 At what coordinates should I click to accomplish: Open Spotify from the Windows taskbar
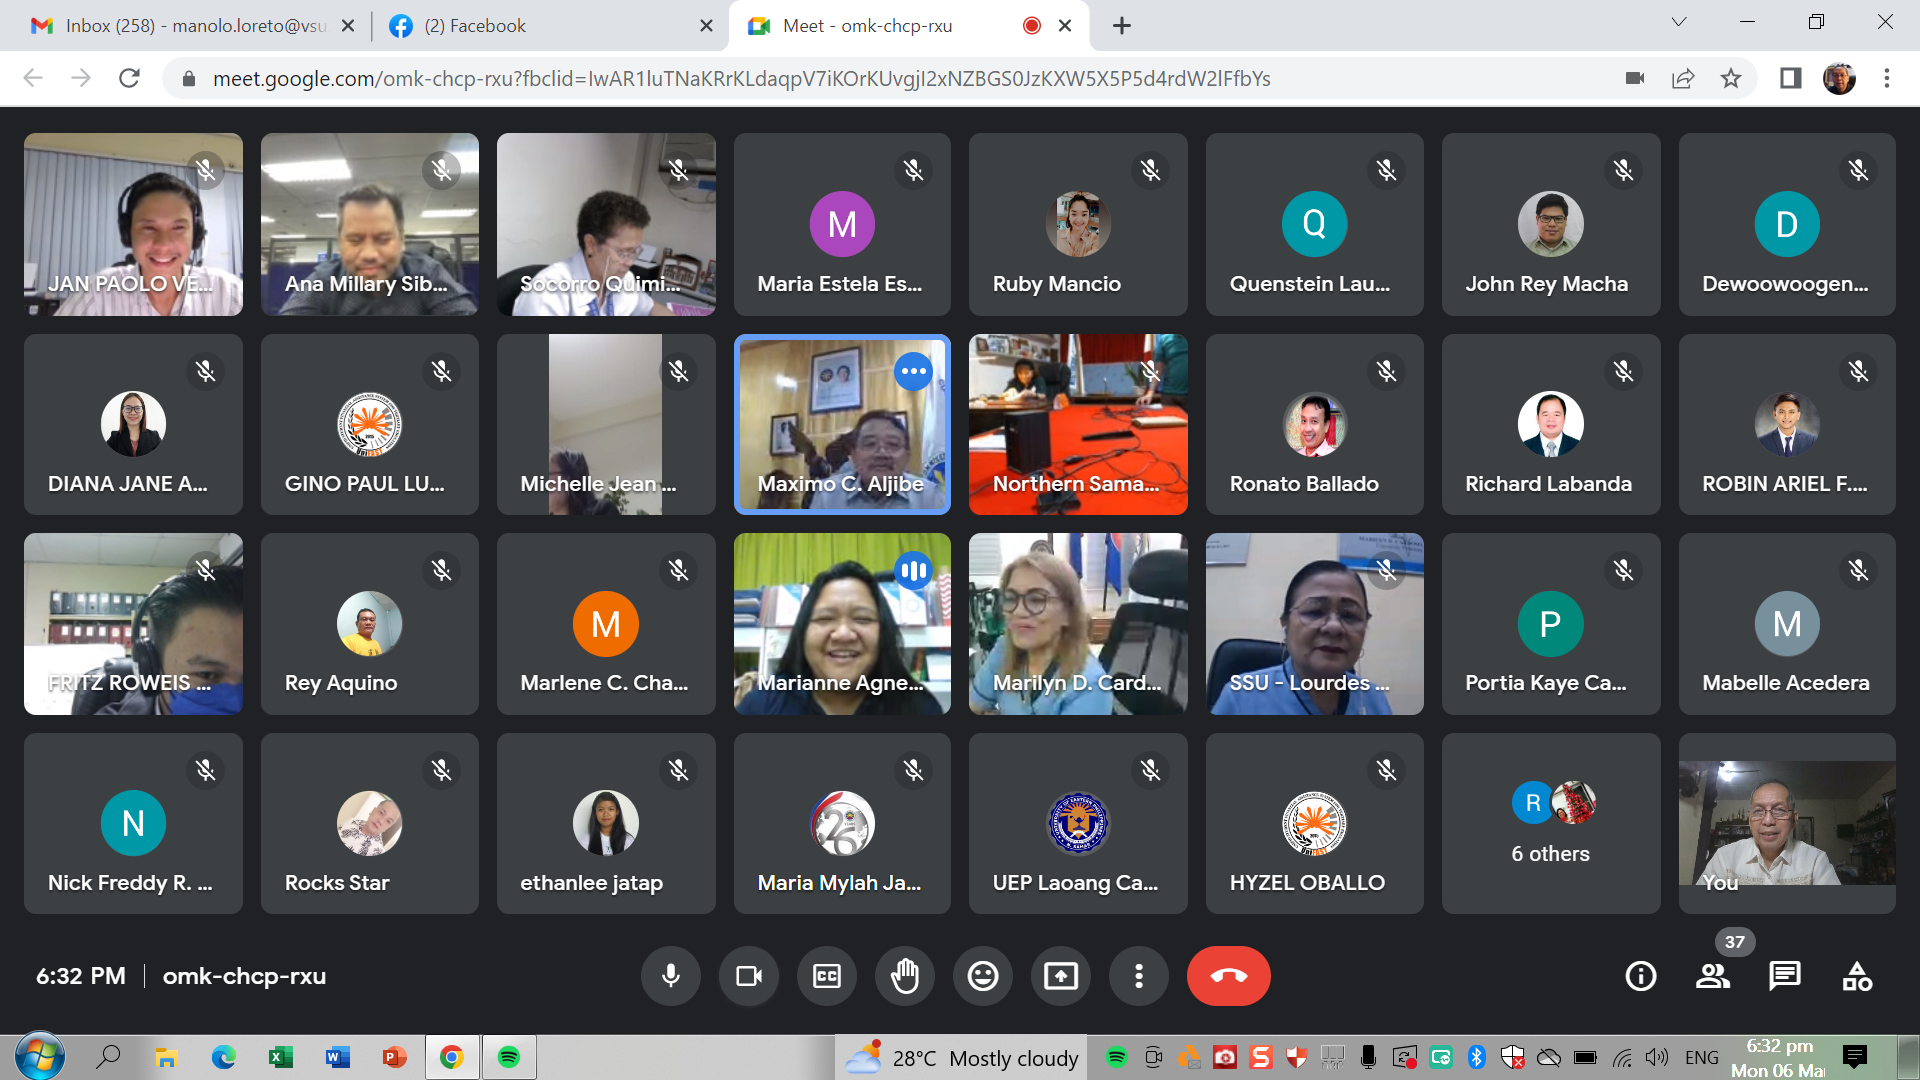pos(509,1057)
